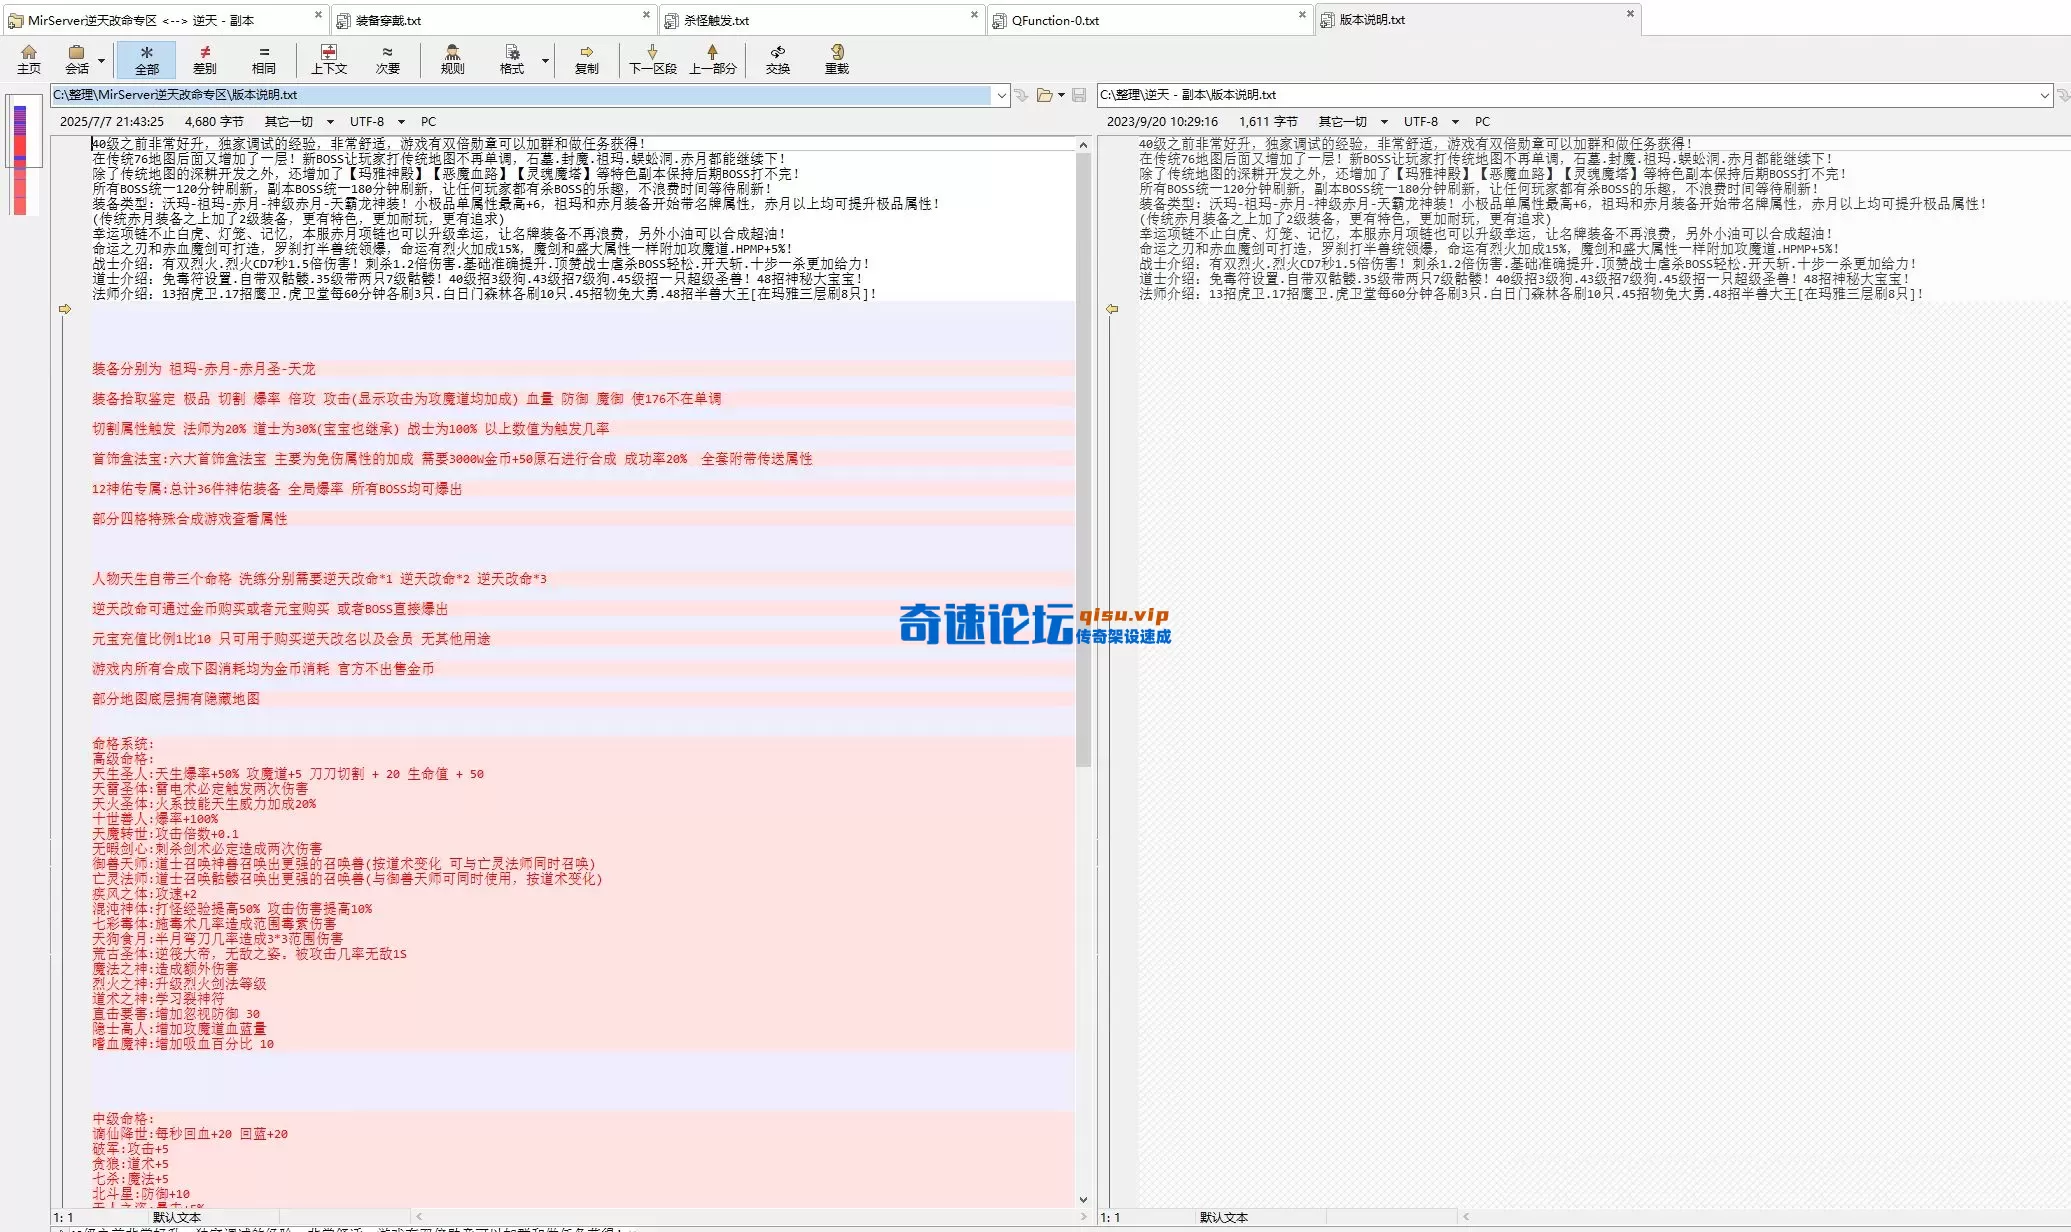Screen dimensions: 2071x1232
Task: Click the left pane scrollbar down arrow
Action: 1083,1199
